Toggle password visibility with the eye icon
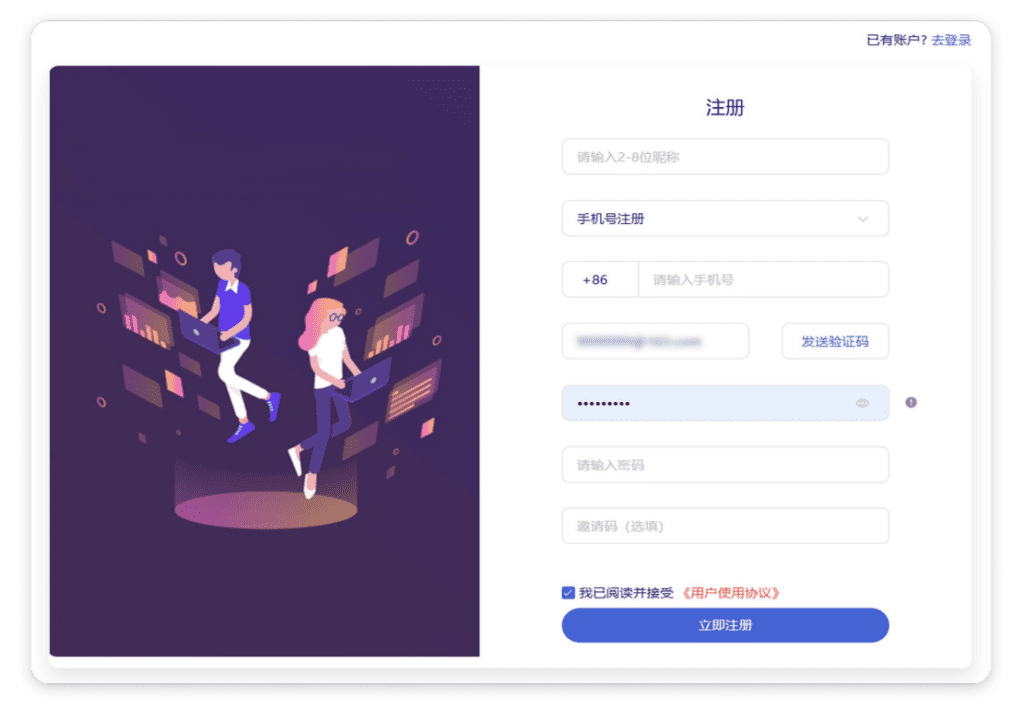Image resolution: width=1024 pixels, height=711 pixels. coord(862,403)
